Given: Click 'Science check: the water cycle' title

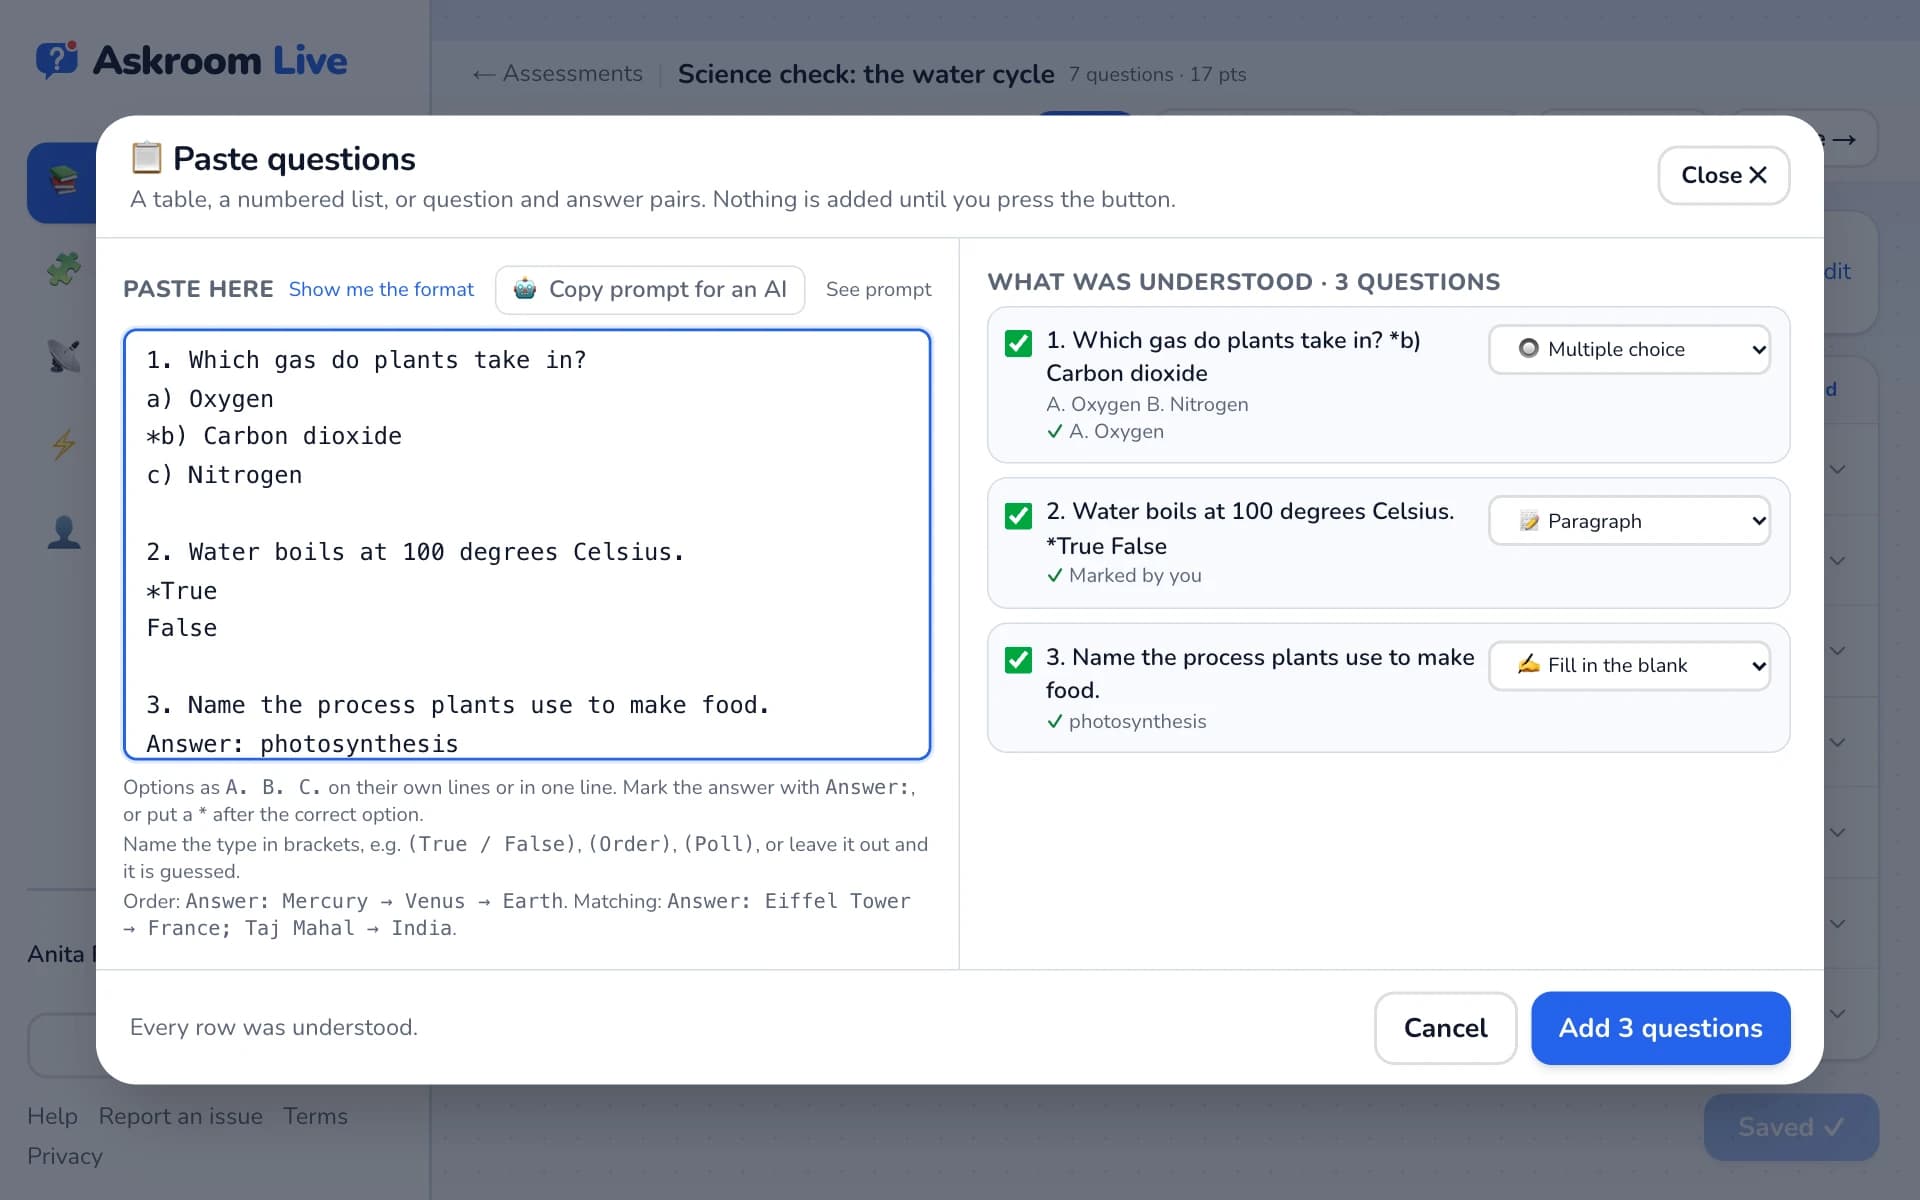Looking at the screenshot, I should pyautogui.click(x=866, y=74).
